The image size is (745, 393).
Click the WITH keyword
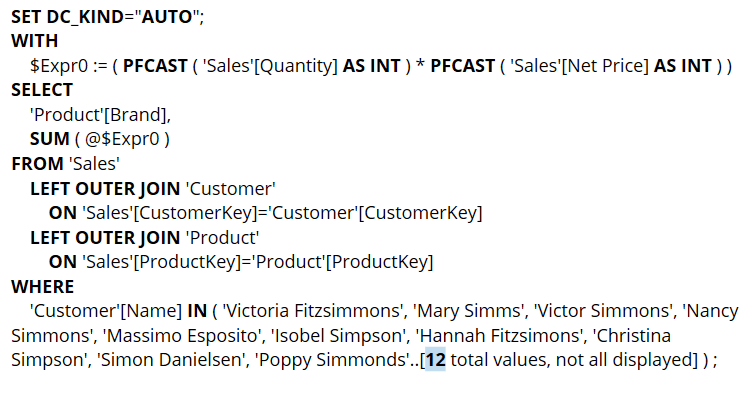click(x=35, y=41)
